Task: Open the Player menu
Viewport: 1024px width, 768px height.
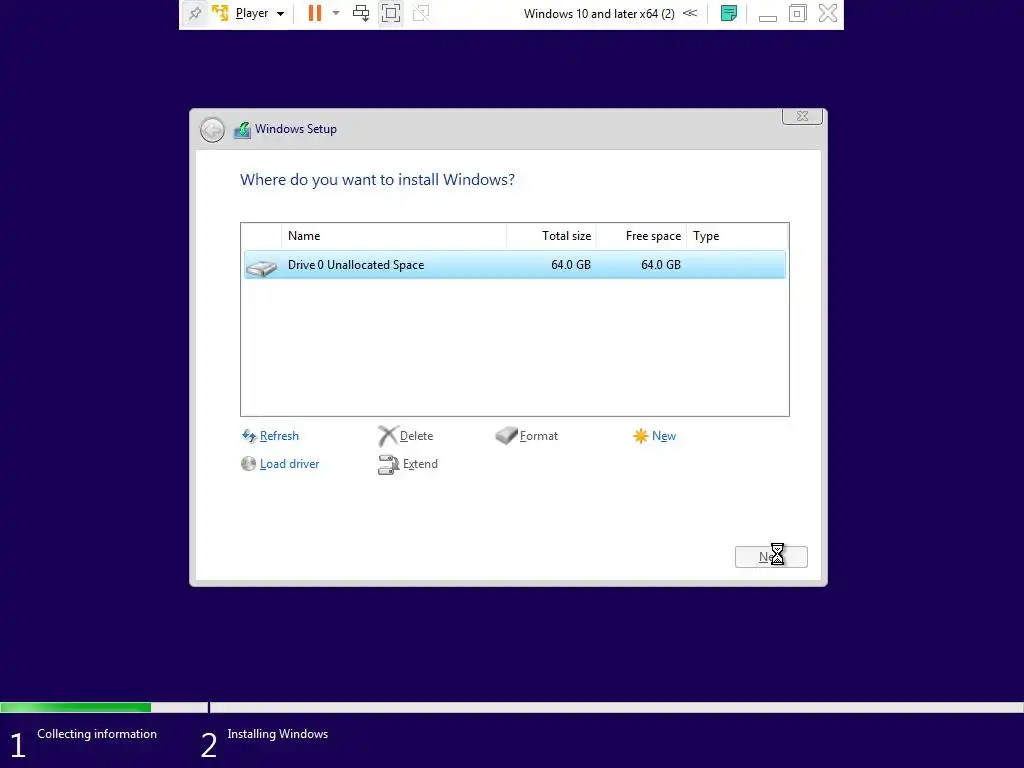Action: (x=251, y=13)
